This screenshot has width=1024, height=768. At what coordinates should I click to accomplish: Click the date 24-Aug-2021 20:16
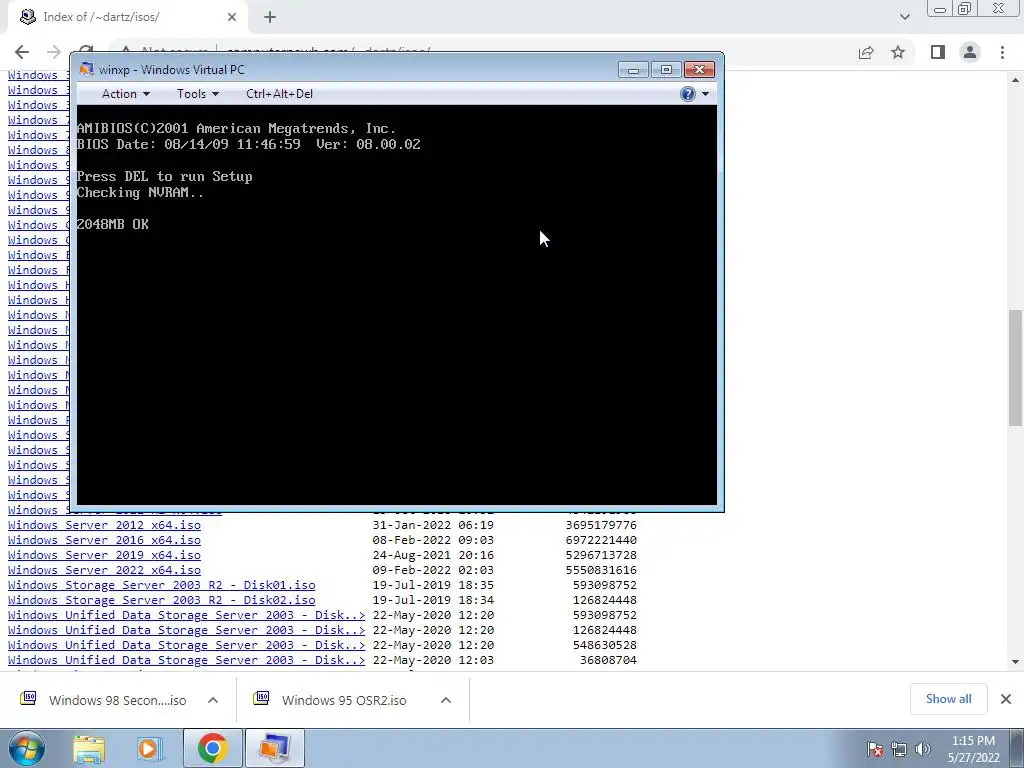(433, 555)
